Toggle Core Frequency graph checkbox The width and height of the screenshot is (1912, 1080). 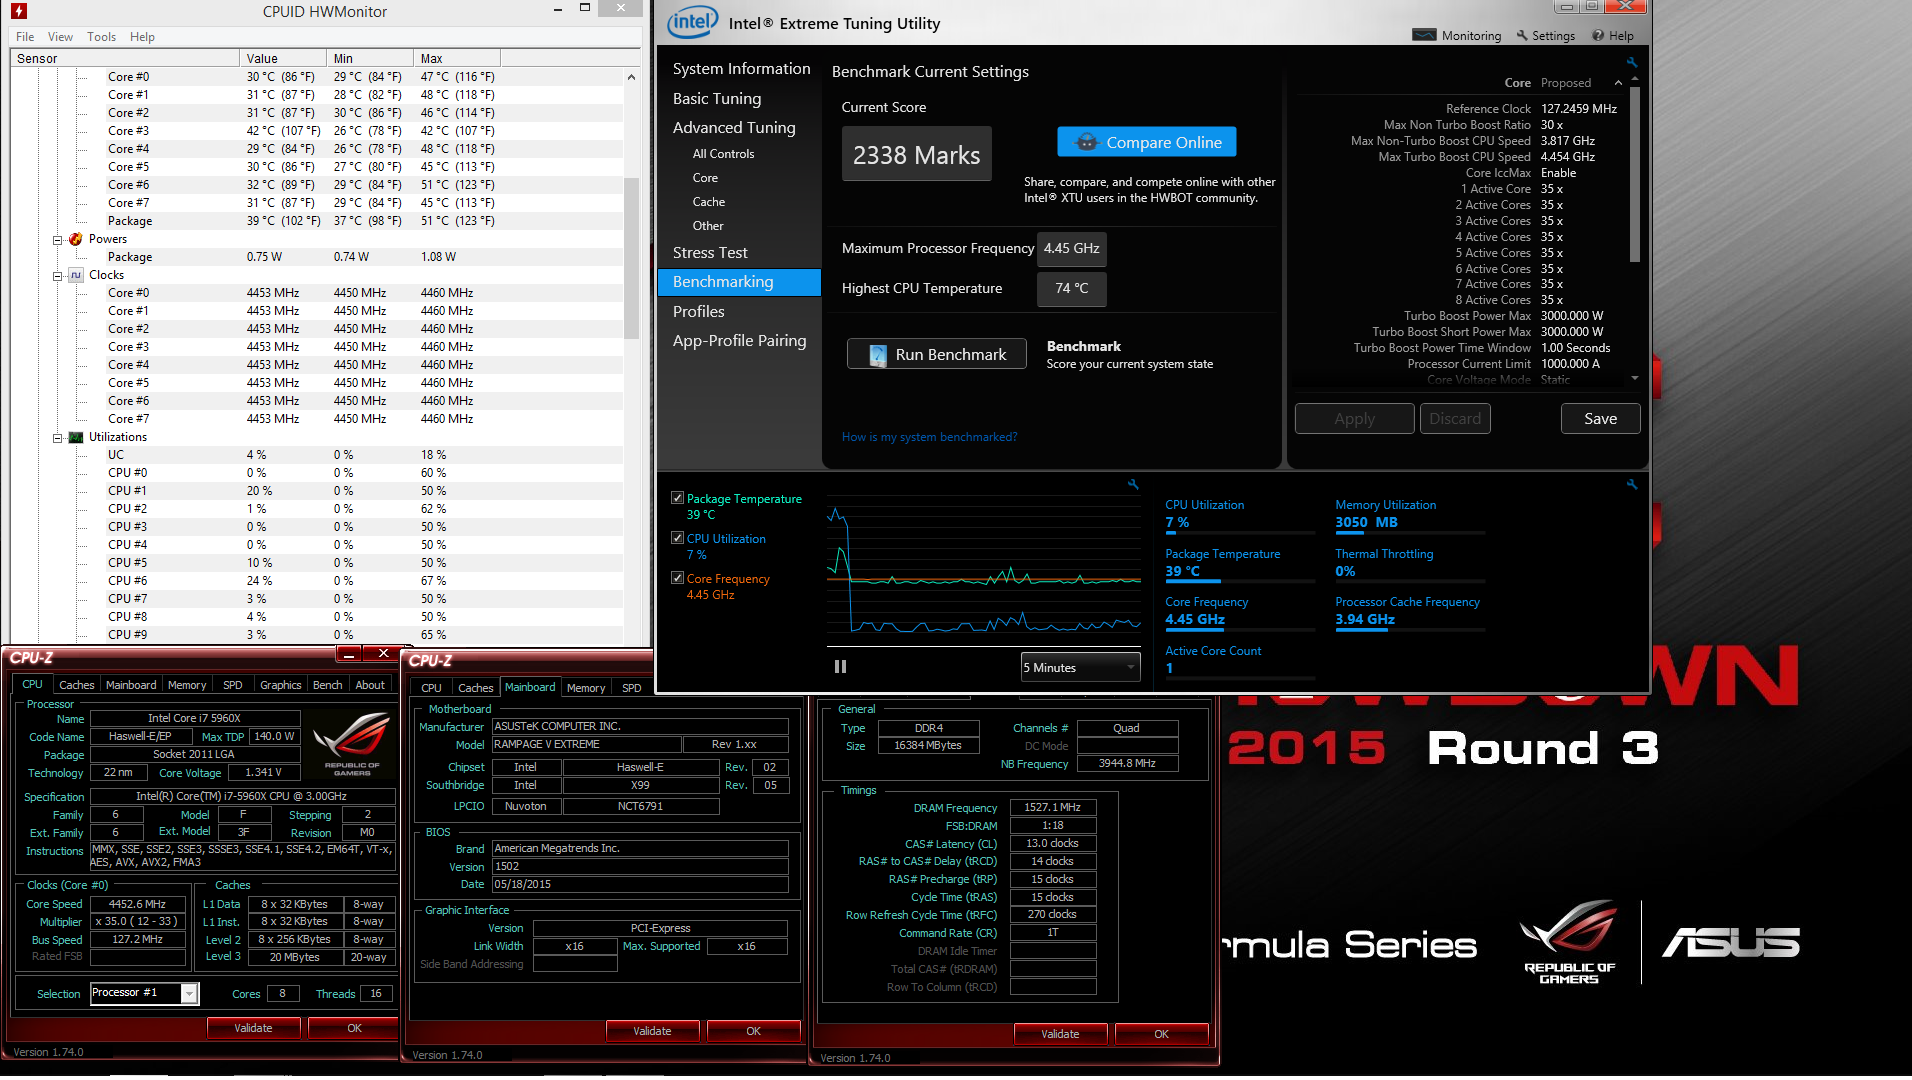coord(677,578)
